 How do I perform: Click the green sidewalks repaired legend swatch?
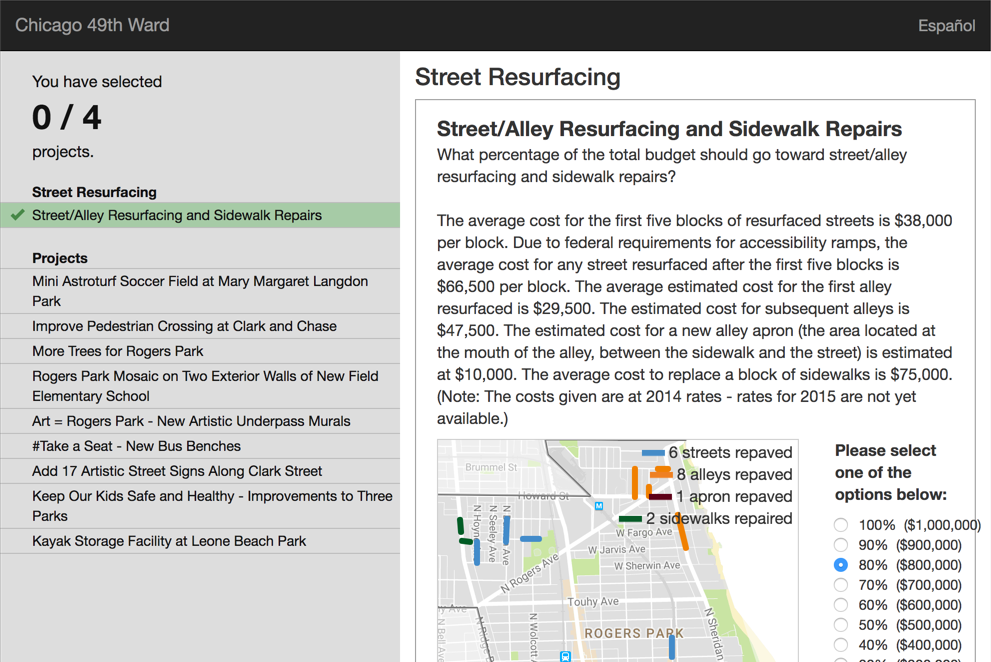631,519
